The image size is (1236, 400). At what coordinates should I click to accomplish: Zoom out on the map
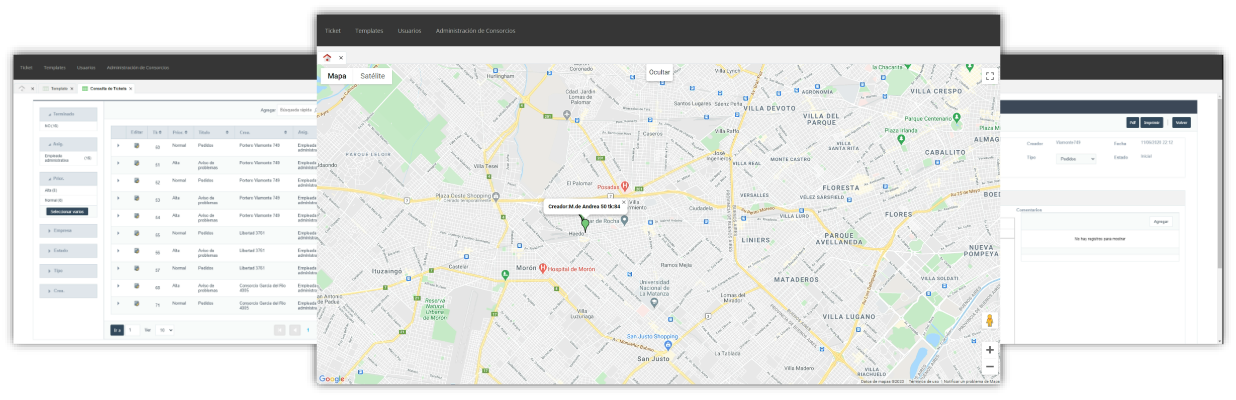989,367
